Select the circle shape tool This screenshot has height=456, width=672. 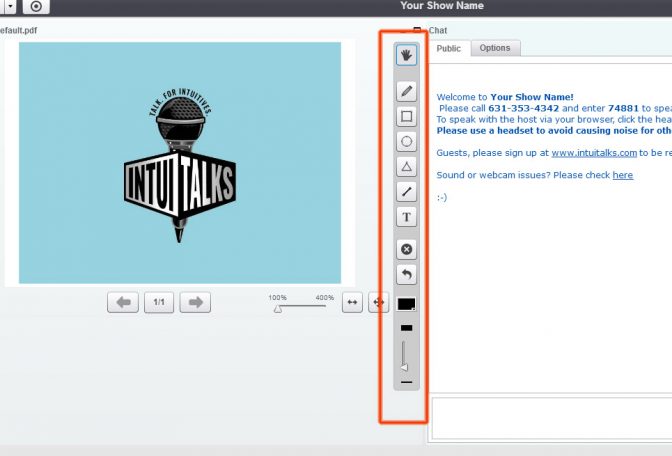(406, 141)
